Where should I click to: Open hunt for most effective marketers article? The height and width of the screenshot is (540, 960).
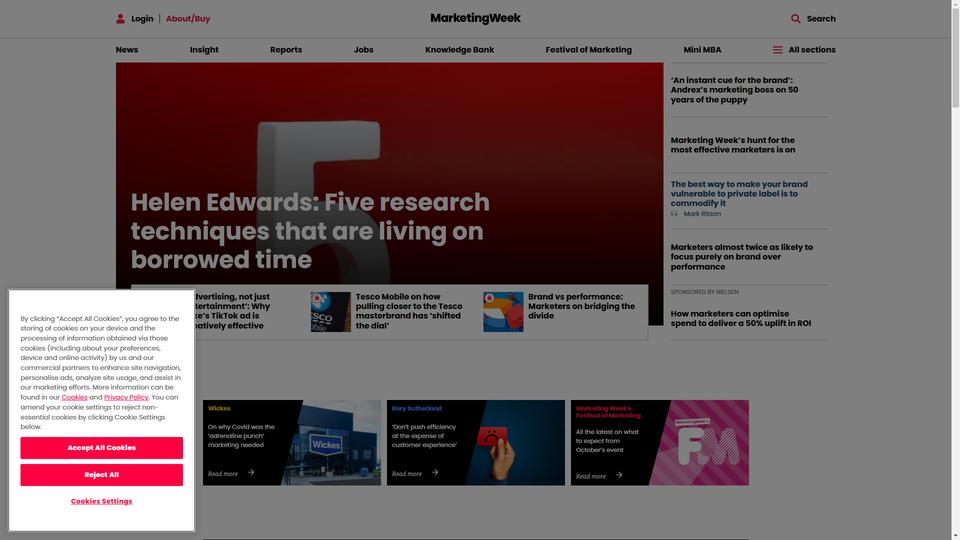(733, 145)
